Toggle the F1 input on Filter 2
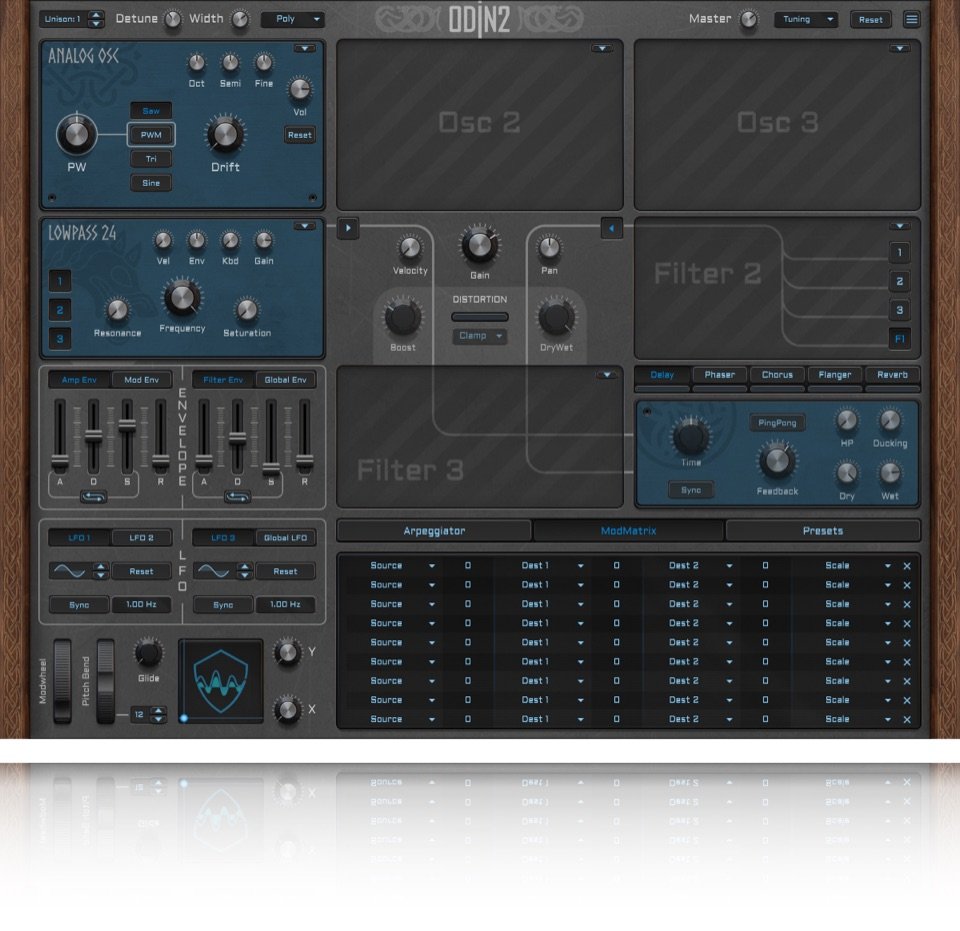The width and height of the screenshot is (960, 931). (899, 338)
